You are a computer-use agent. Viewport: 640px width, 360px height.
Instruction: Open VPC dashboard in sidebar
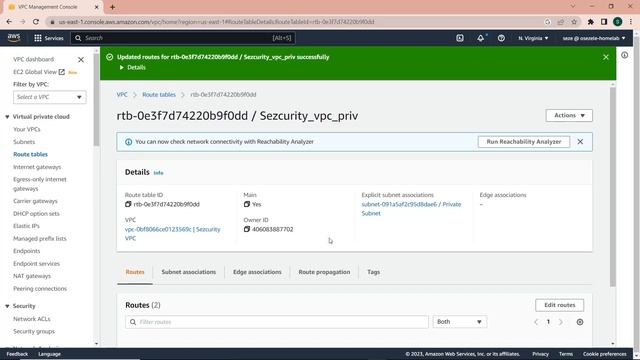point(33,59)
